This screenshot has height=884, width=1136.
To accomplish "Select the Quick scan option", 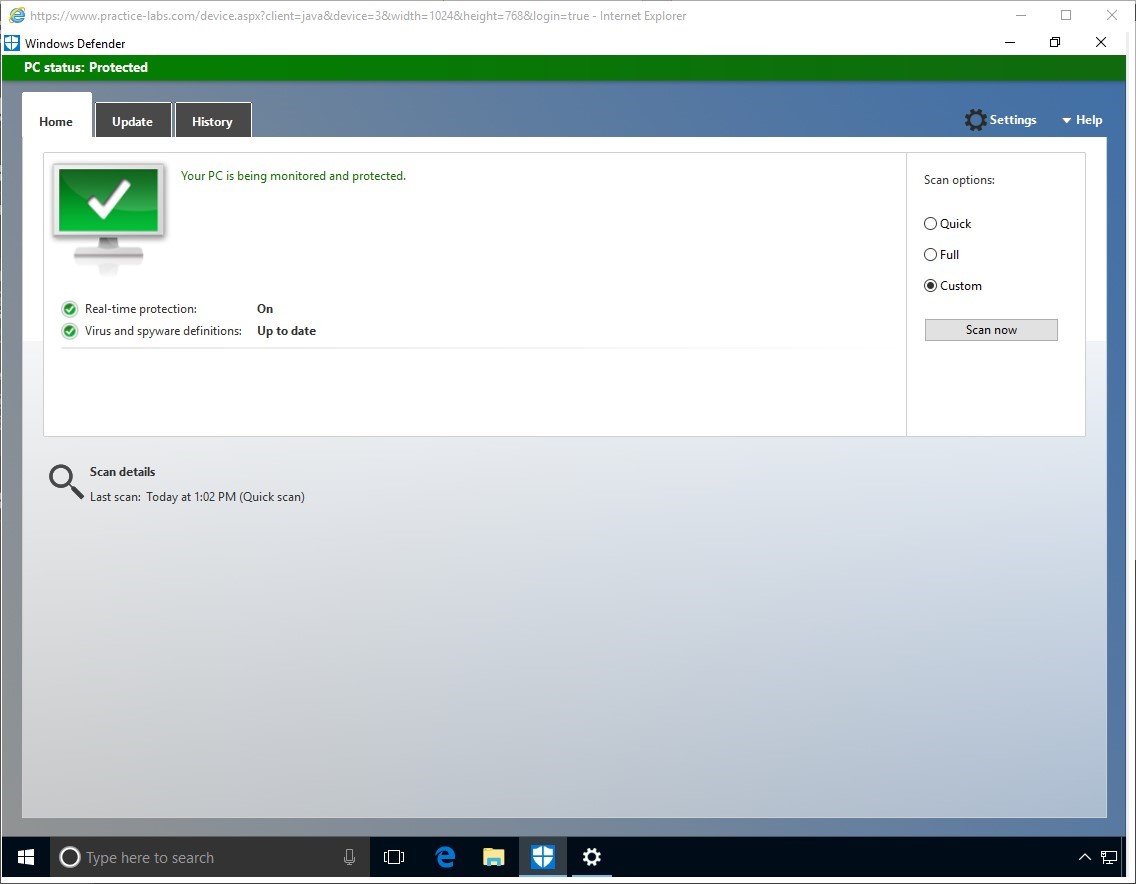I will [x=948, y=224].
